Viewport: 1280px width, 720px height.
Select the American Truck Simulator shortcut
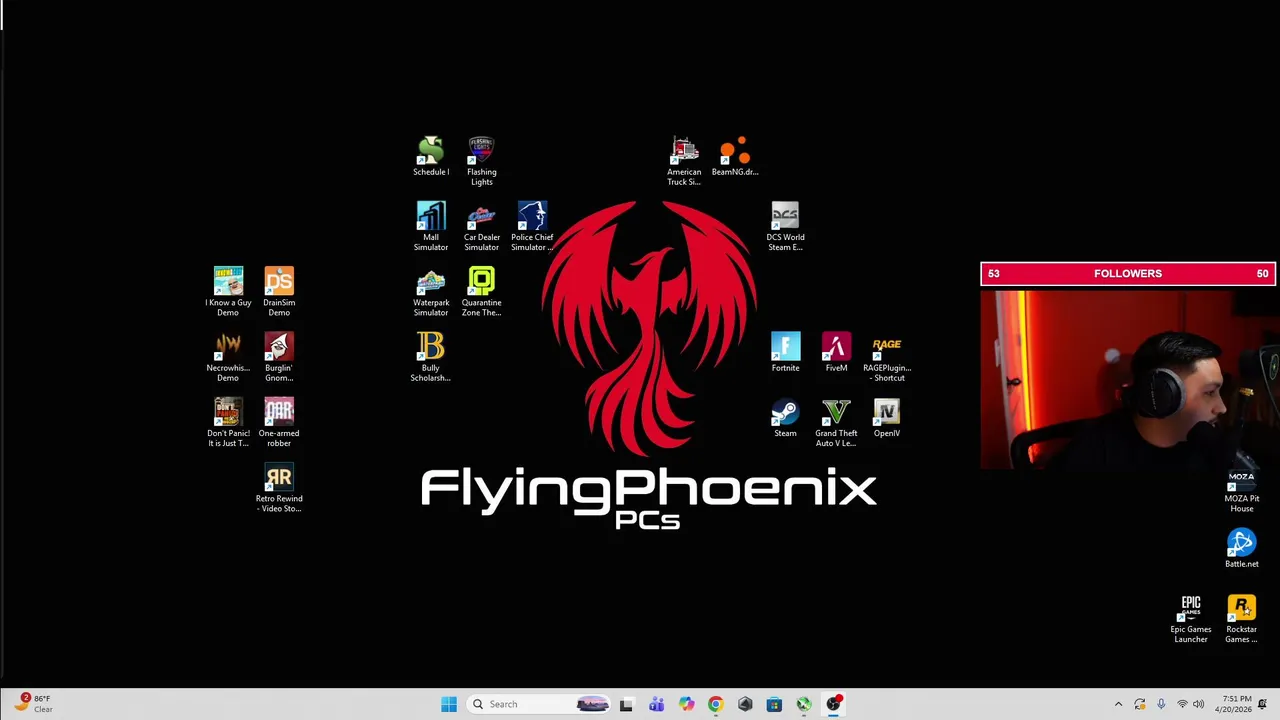(684, 161)
